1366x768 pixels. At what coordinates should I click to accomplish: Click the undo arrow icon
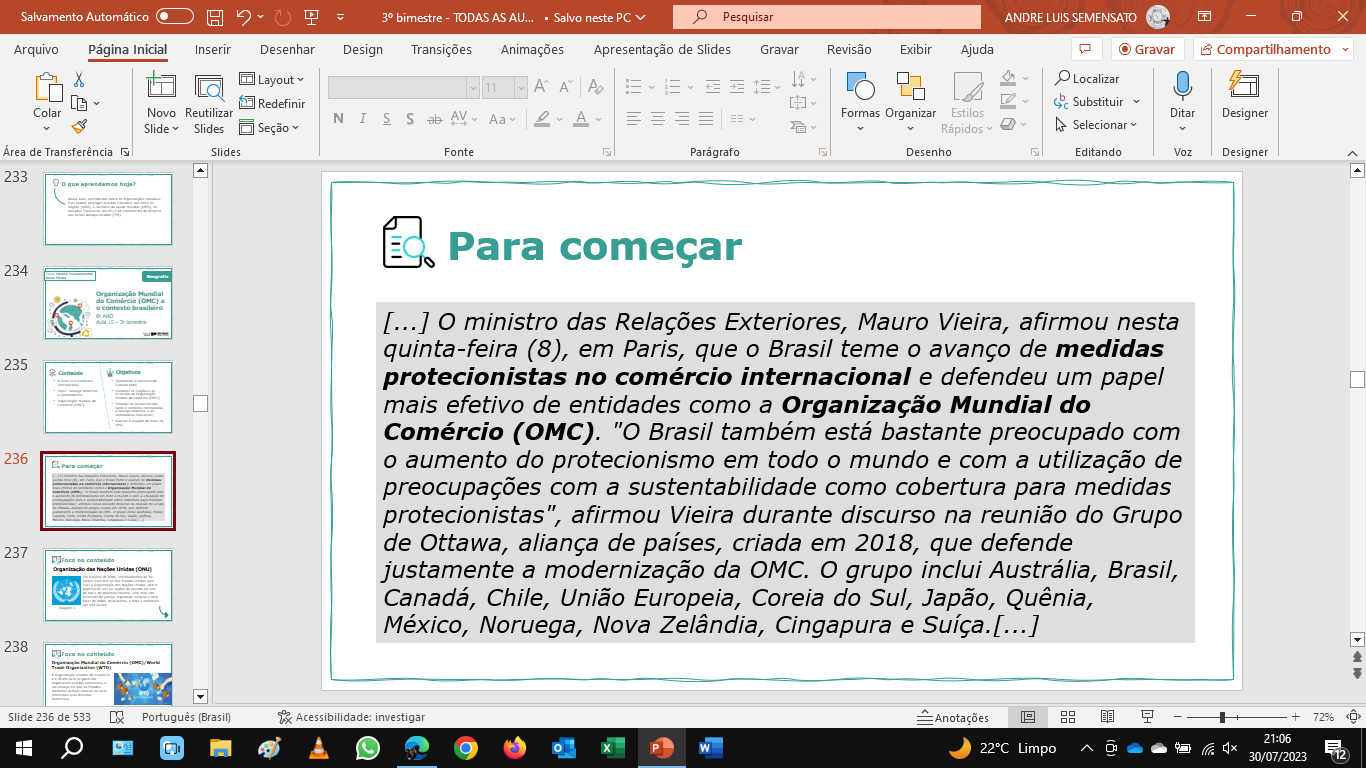pos(244,17)
